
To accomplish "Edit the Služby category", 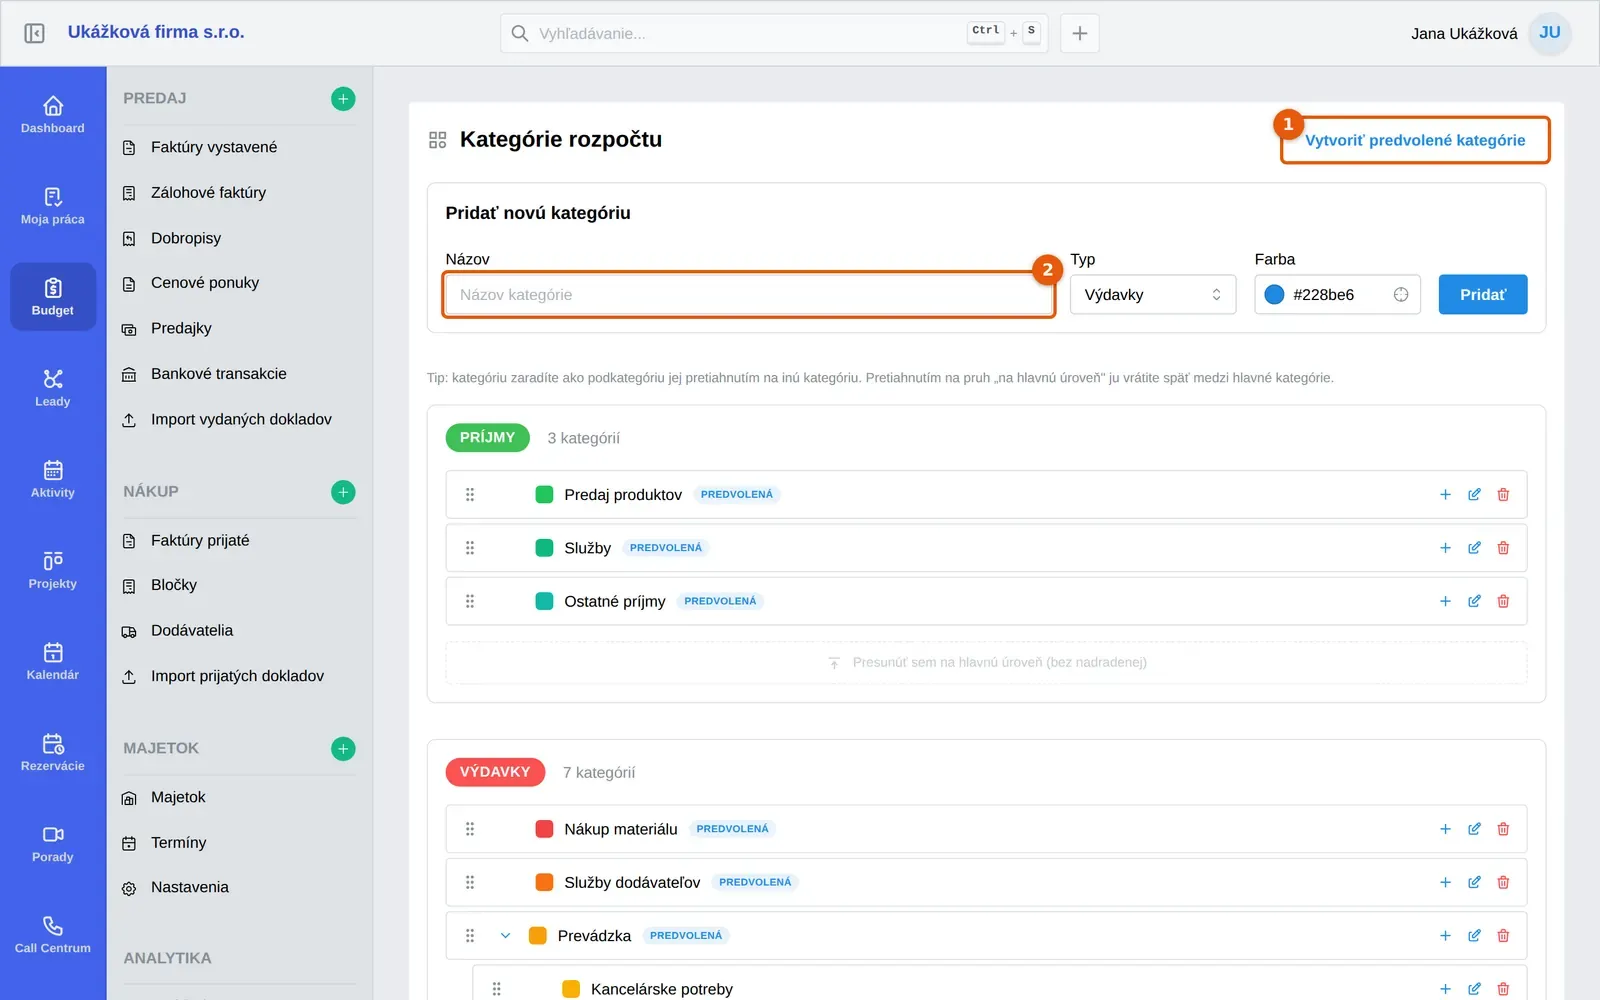I will pyautogui.click(x=1474, y=548).
